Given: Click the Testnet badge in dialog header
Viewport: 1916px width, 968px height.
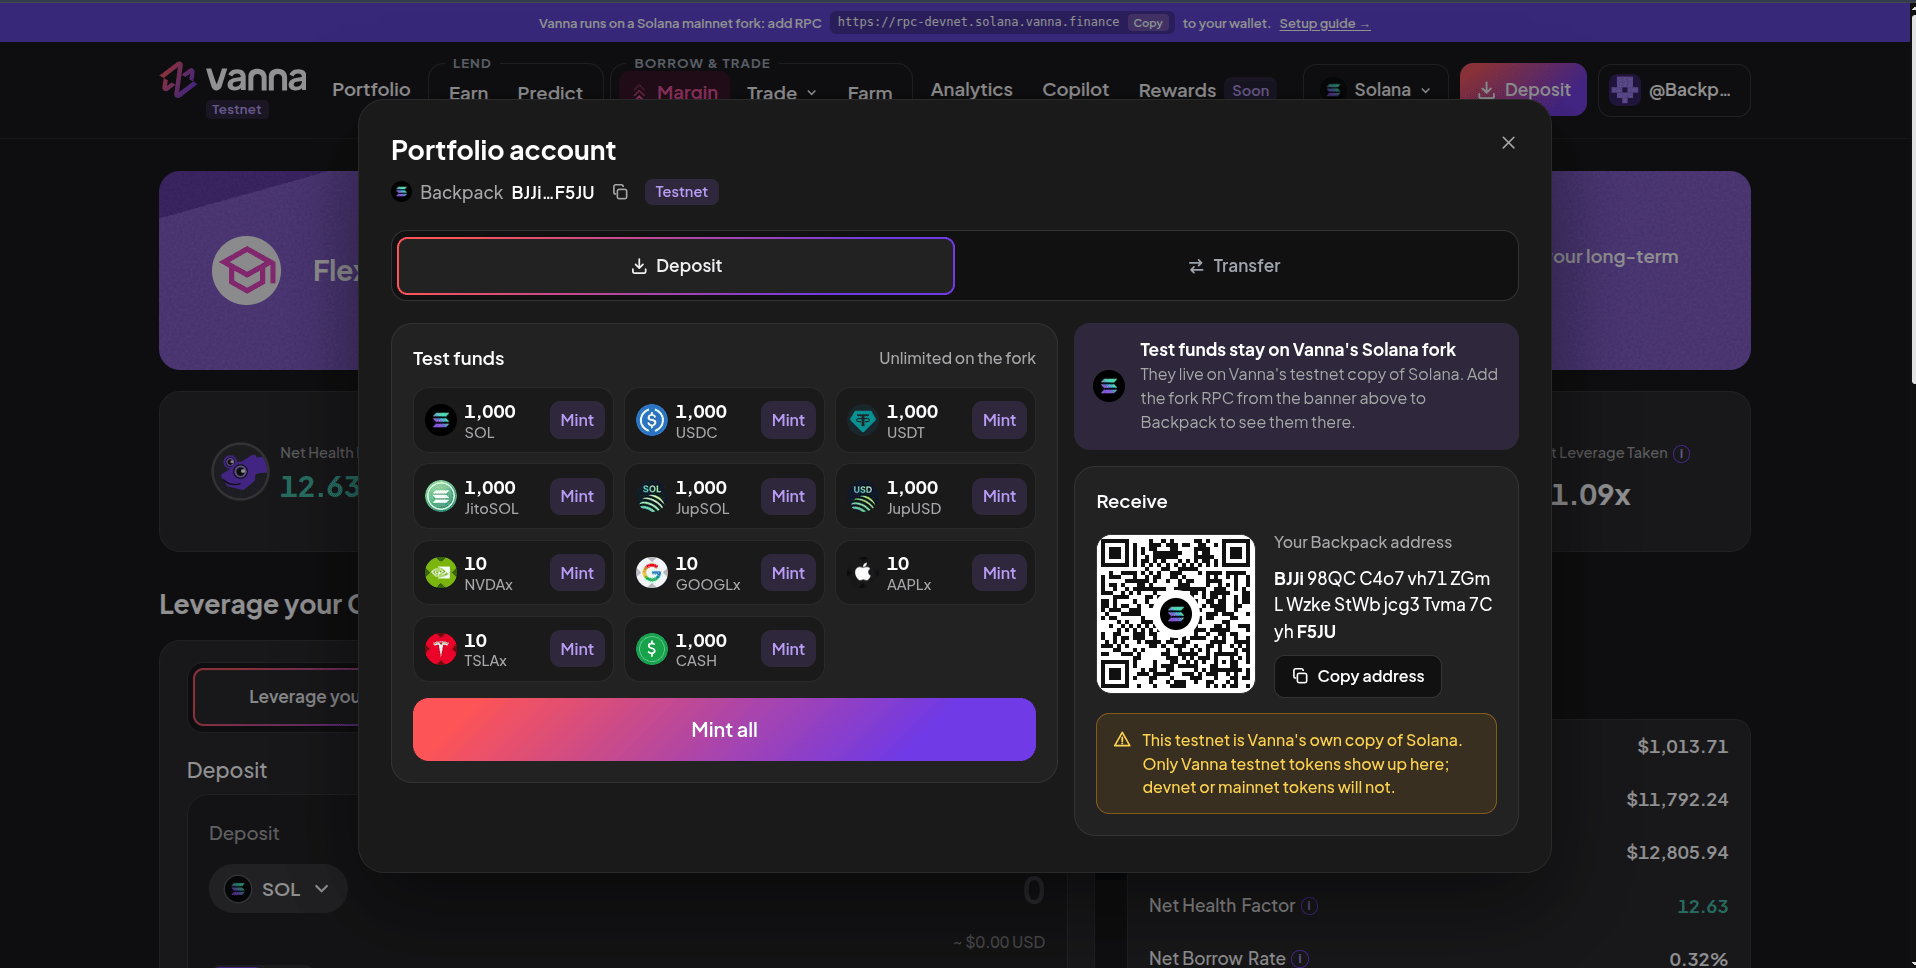Looking at the screenshot, I should [x=681, y=192].
